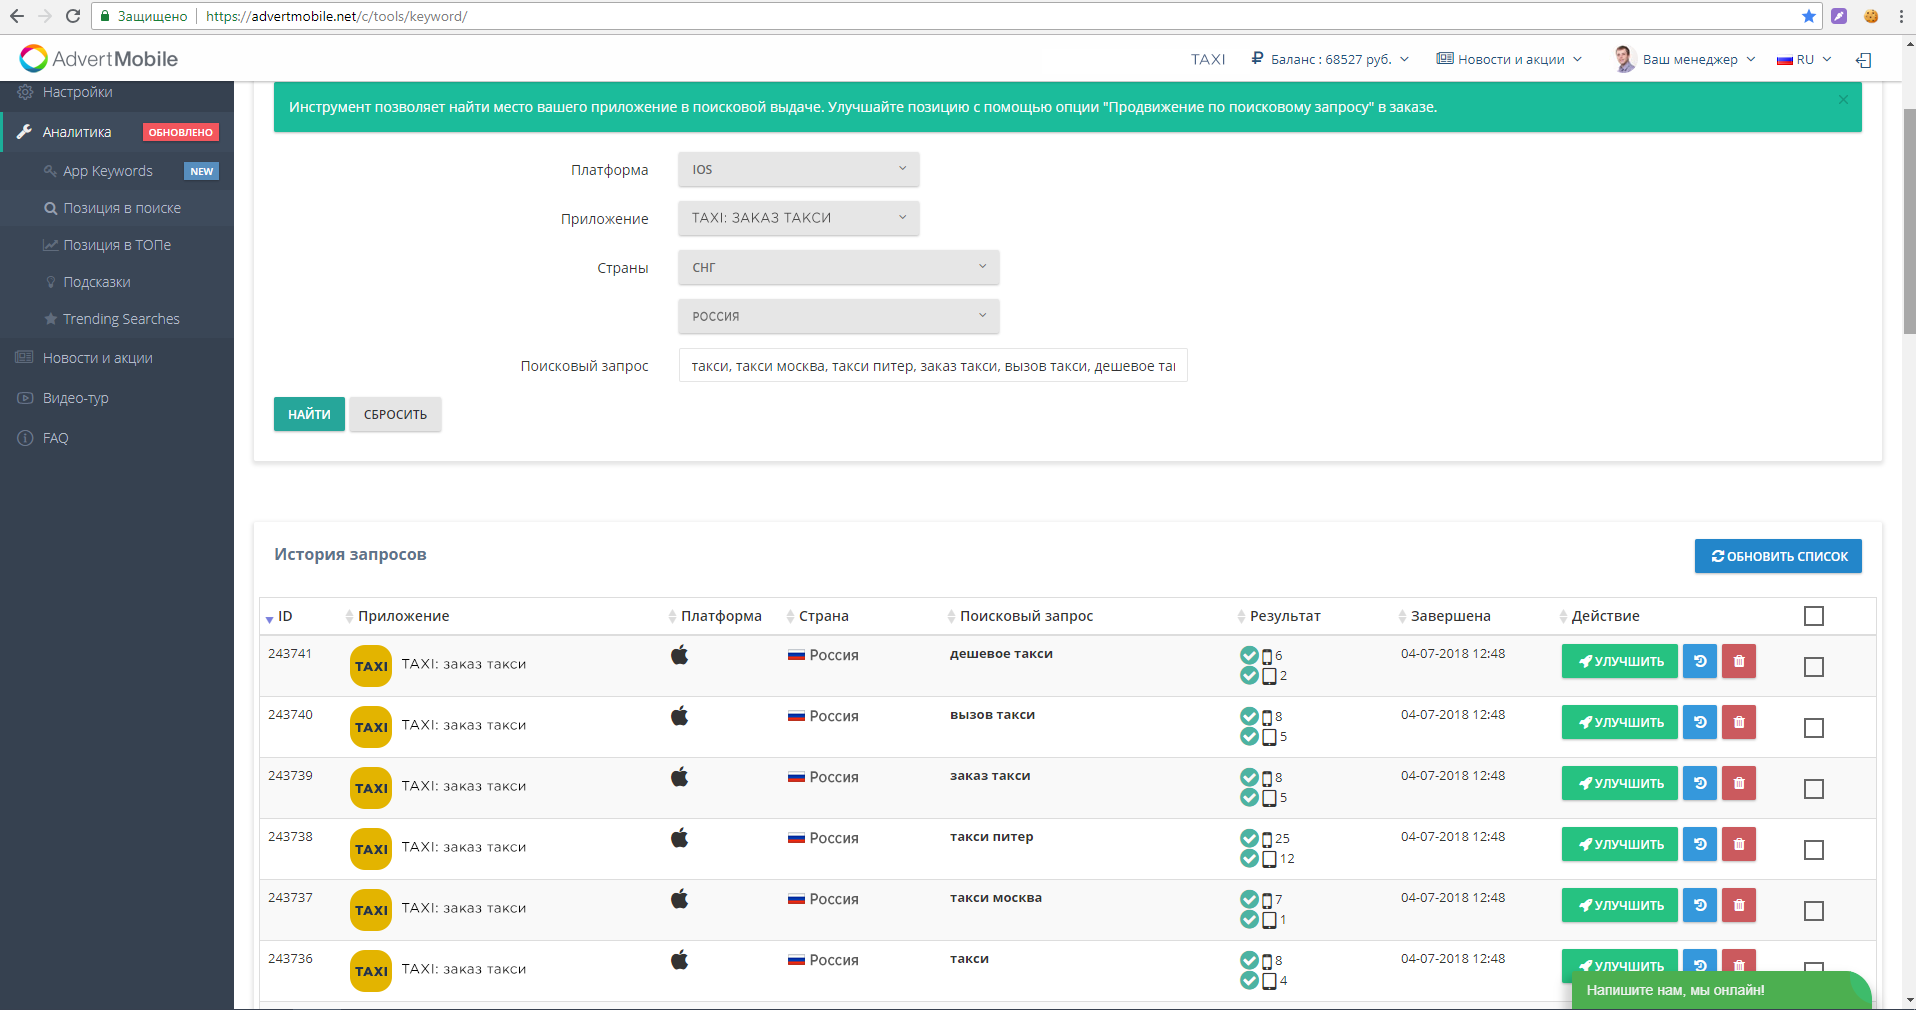Click the browser reload icon
Image resolution: width=1916 pixels, height=1010 pixels.
[72, 16]
